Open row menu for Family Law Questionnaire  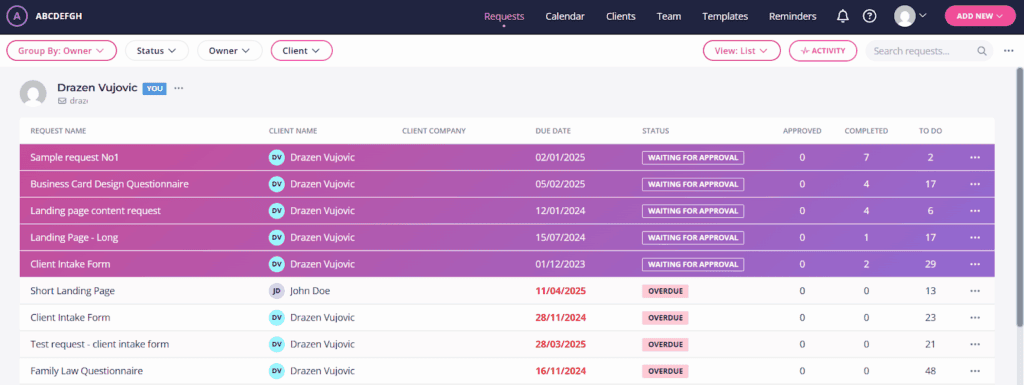click(975, 371)
